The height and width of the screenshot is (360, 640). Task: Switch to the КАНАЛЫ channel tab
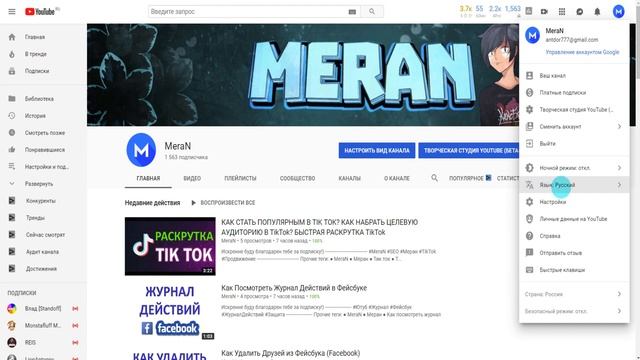coord(350,178)
